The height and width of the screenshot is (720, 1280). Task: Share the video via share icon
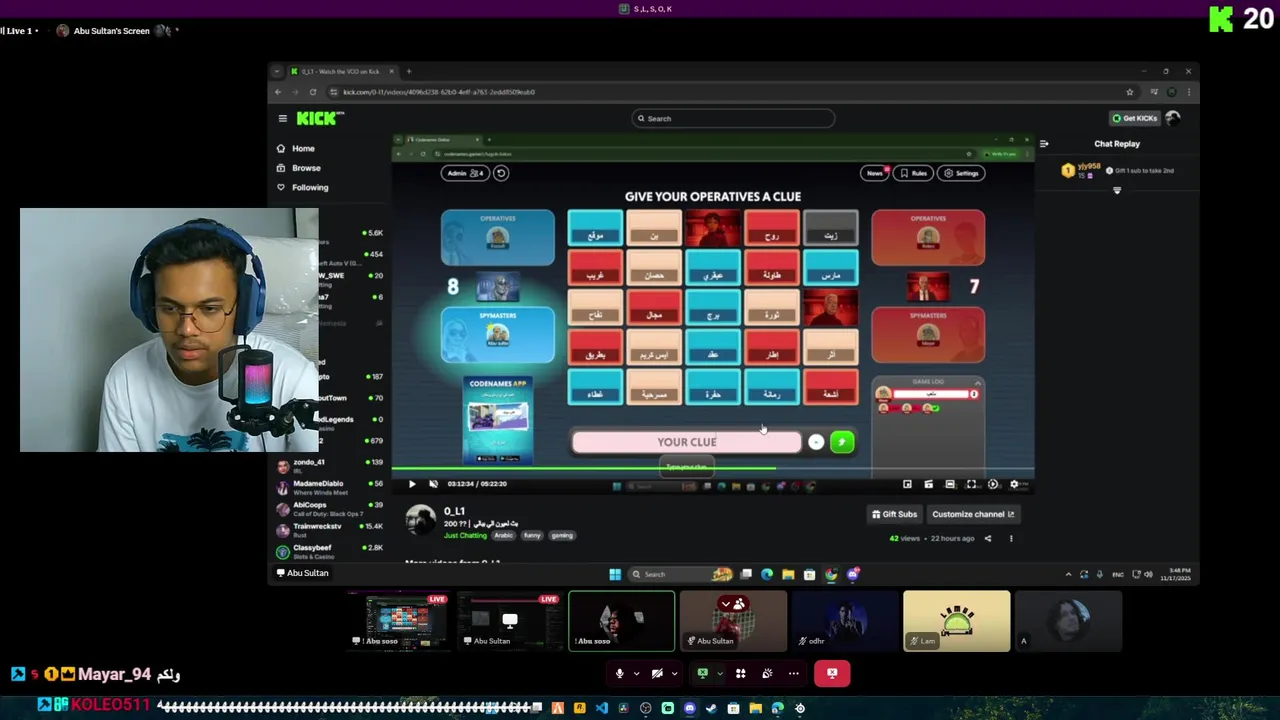point(988,538)
